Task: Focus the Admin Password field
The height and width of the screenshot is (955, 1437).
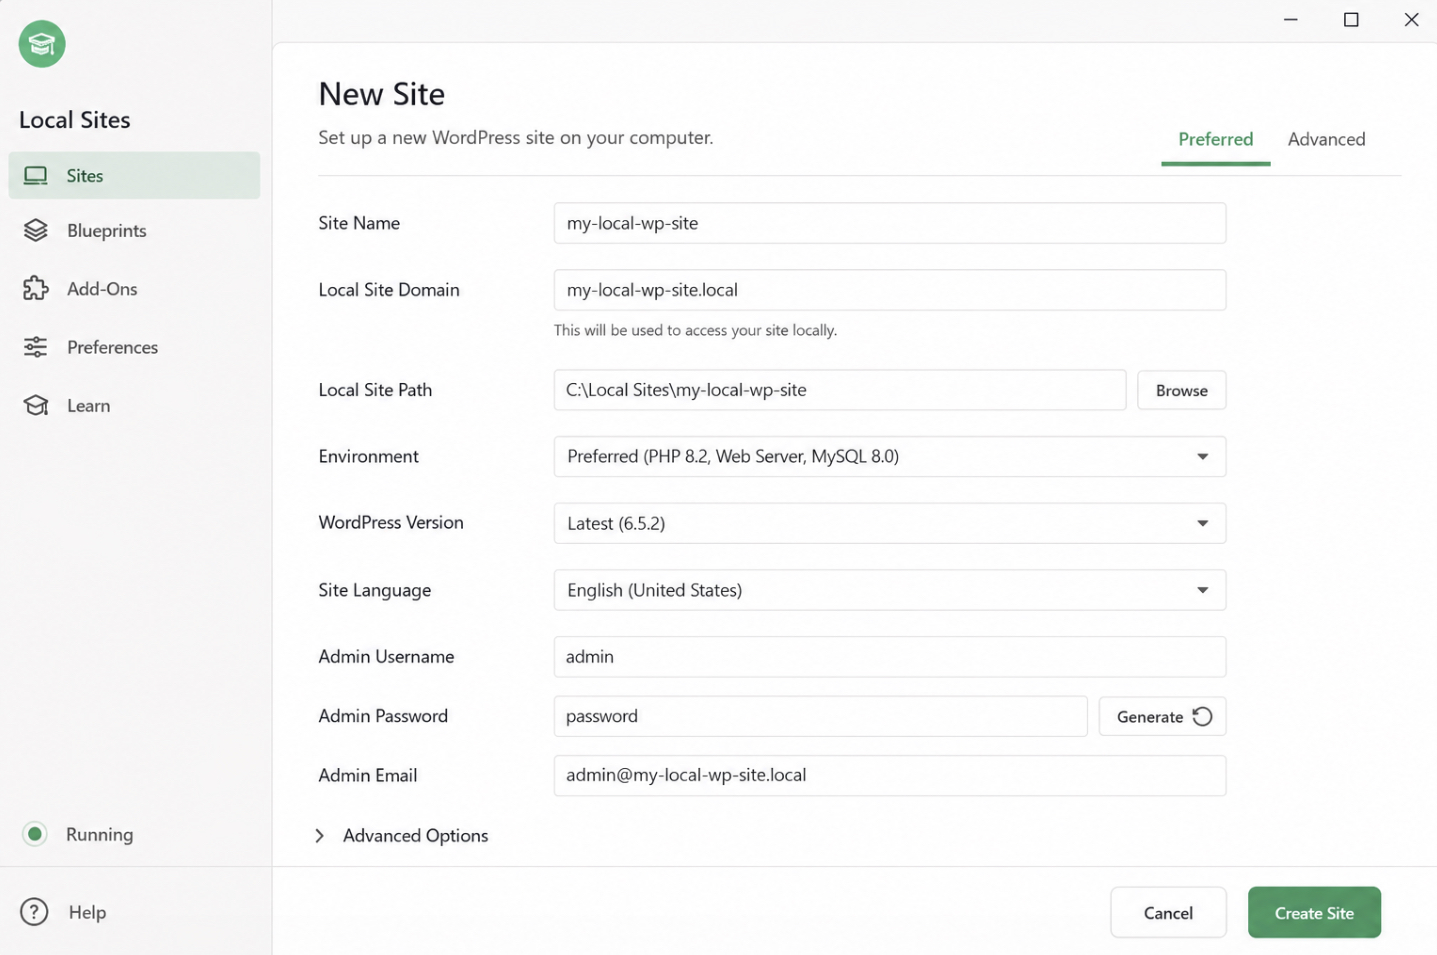Action: [820, 716]
